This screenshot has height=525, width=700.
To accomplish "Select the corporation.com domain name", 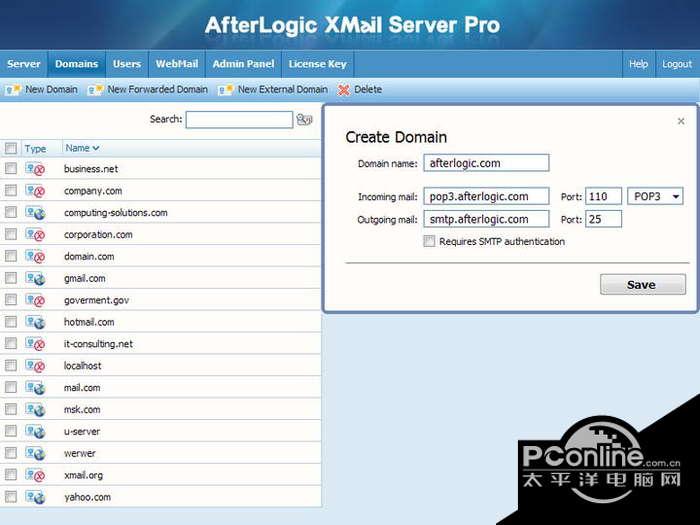I will tap(98, 235).
